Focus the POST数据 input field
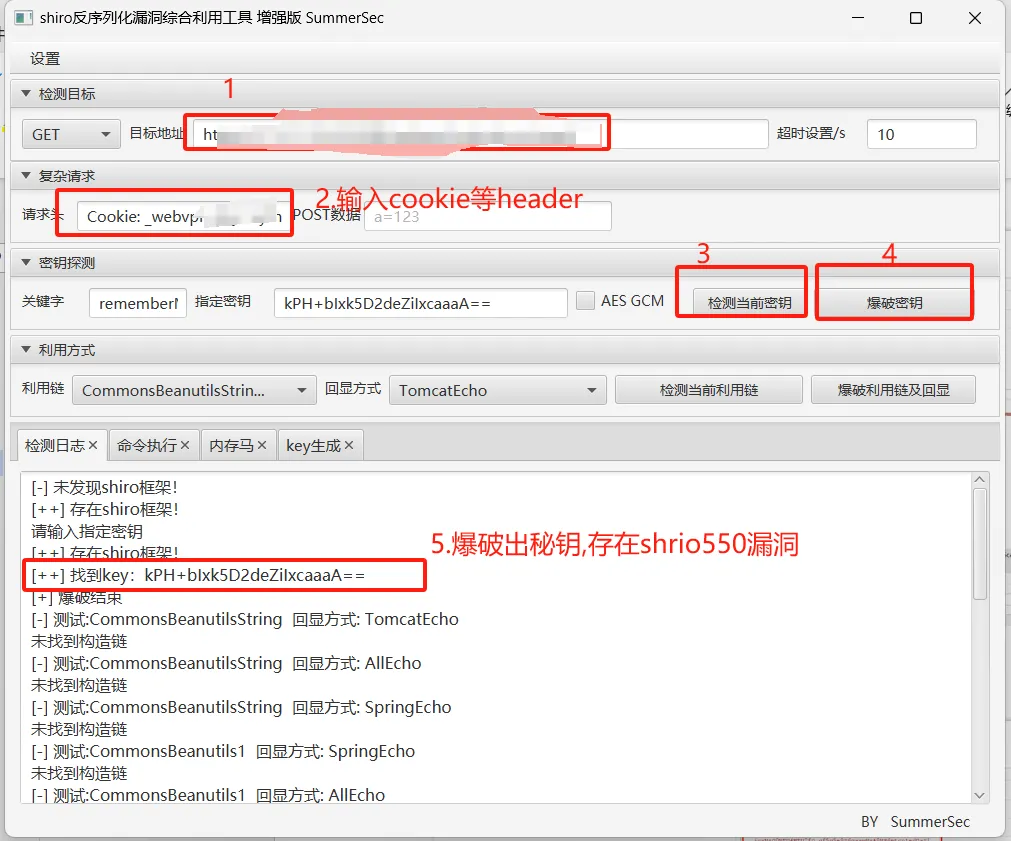The image size is (1011, 841). coord(487,216)
